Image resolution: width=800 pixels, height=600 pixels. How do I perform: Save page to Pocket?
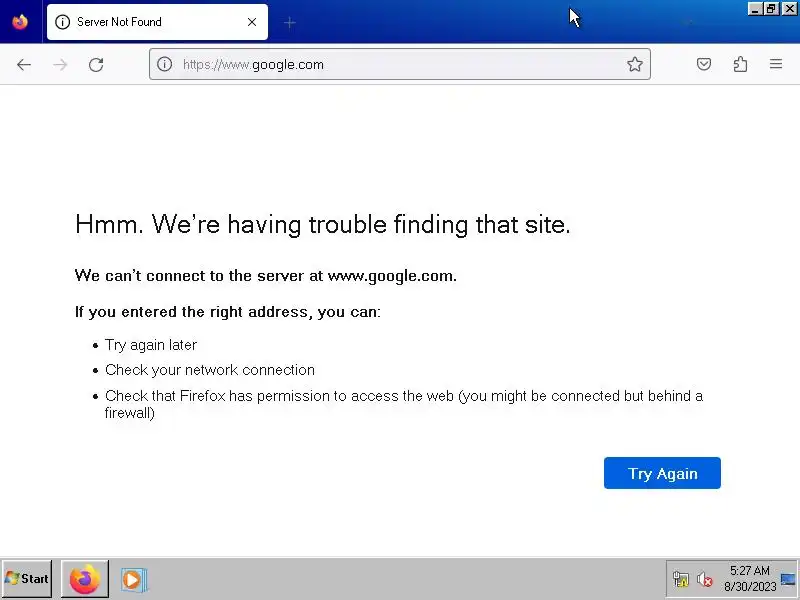point(704,65)
